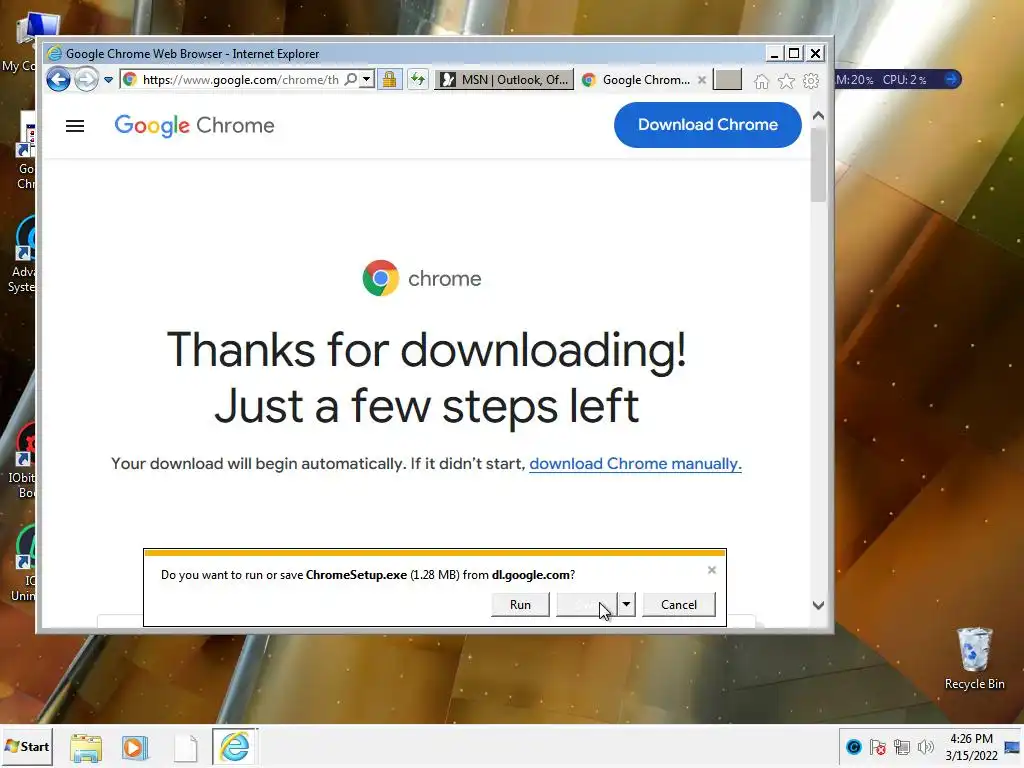Image resolution: width=1024 pixels, height=768 pixels.
Task: Open the Action Center flag tray icon
Action: coord(878,747)
